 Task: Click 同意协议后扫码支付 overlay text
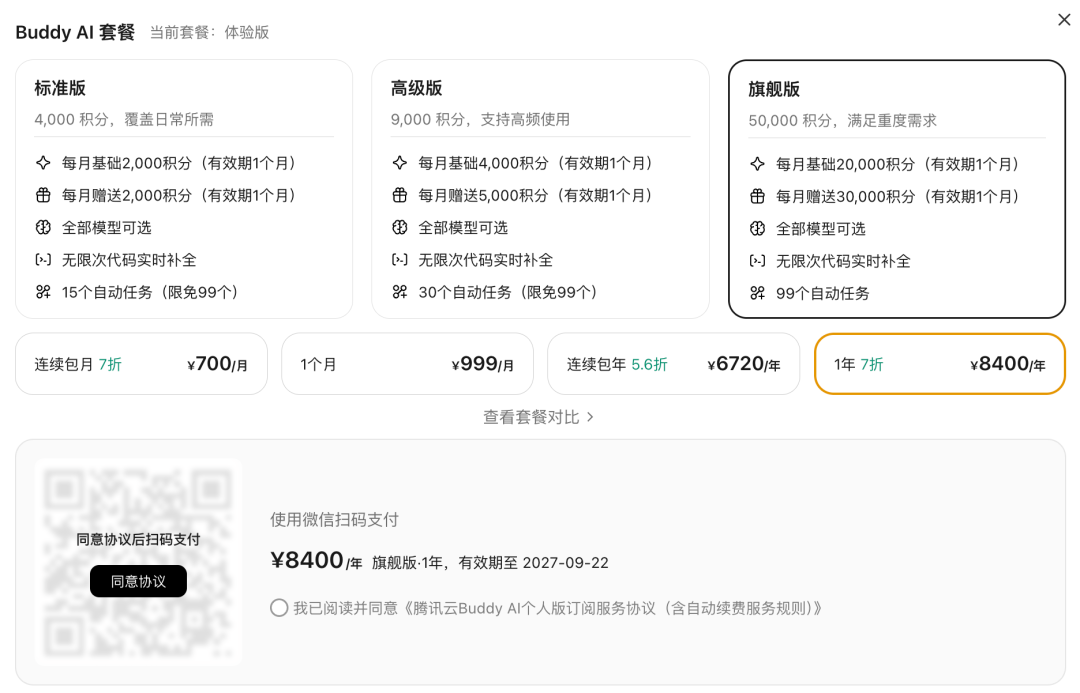(x=138, y=539)
